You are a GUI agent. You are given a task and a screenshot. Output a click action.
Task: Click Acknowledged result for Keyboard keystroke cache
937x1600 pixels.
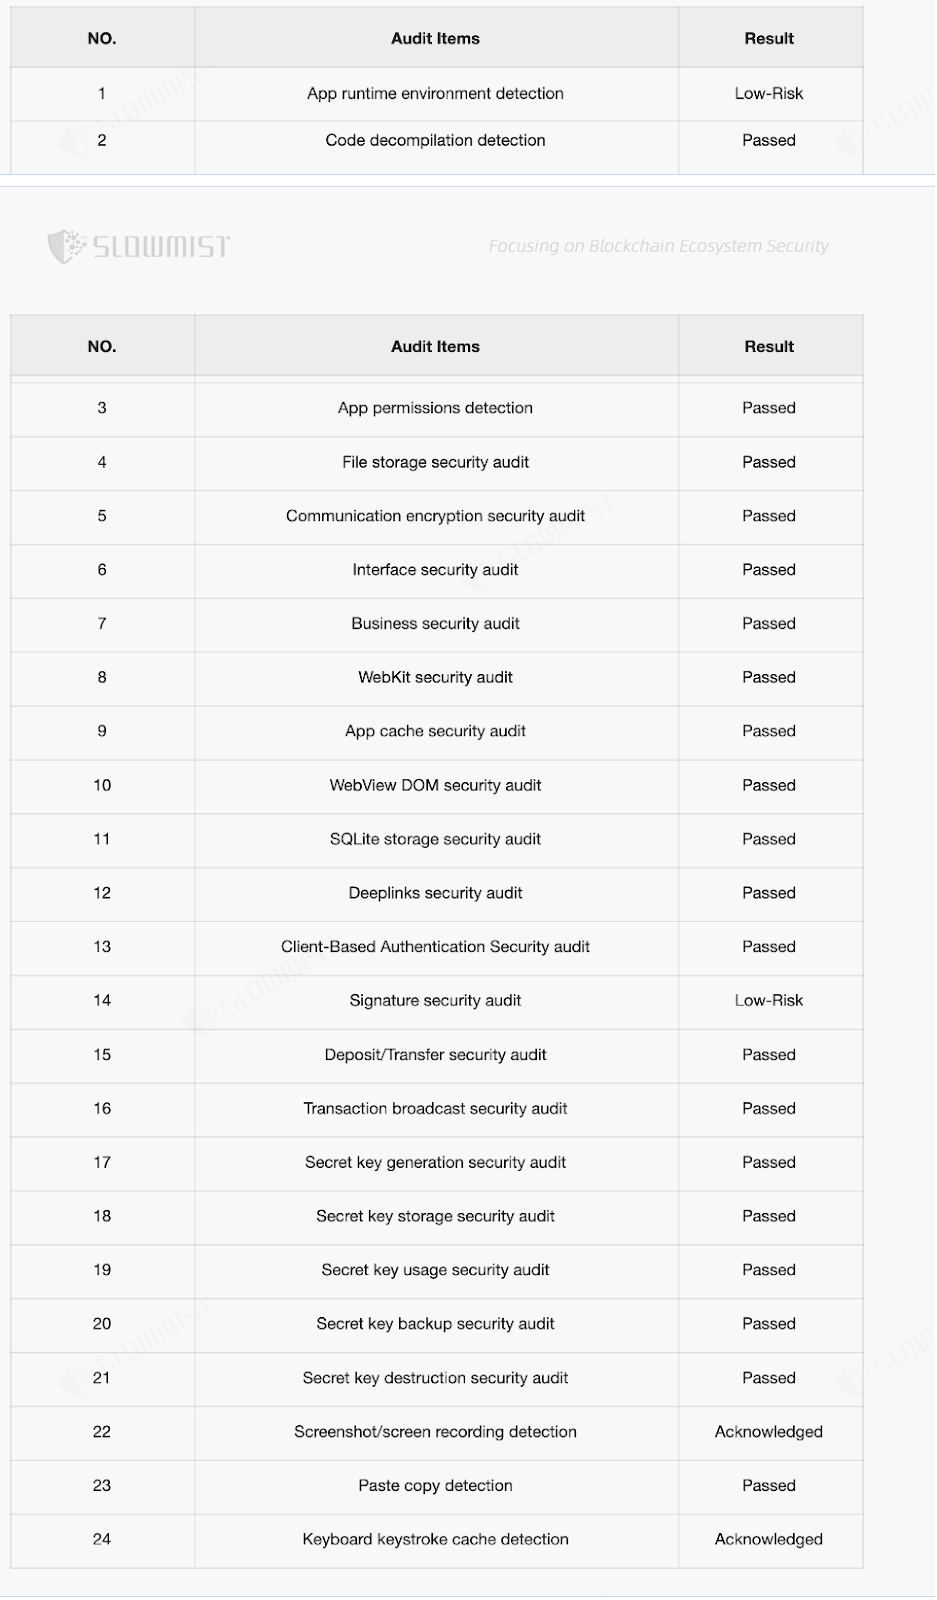tap(768, 1540)
